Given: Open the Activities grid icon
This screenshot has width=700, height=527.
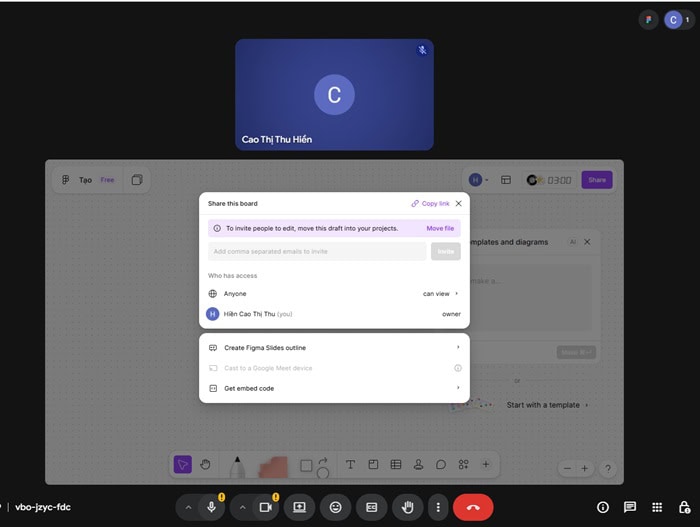Looking at the screenshot, I should pos(657,507).
